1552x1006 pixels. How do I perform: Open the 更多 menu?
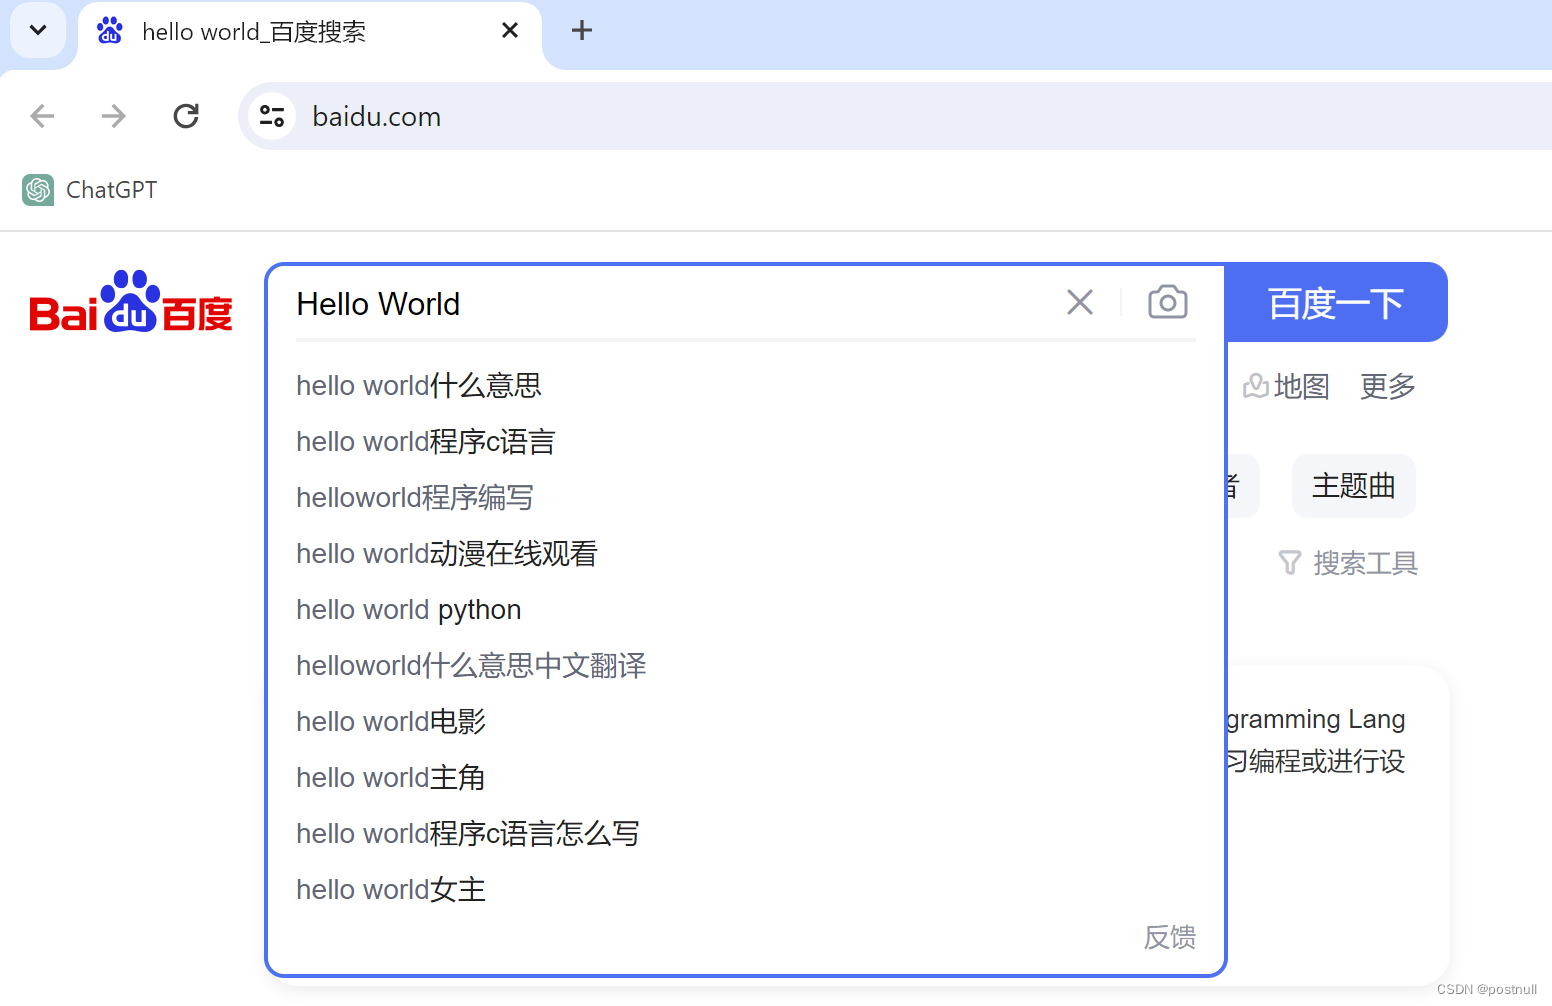point(1388,386)
